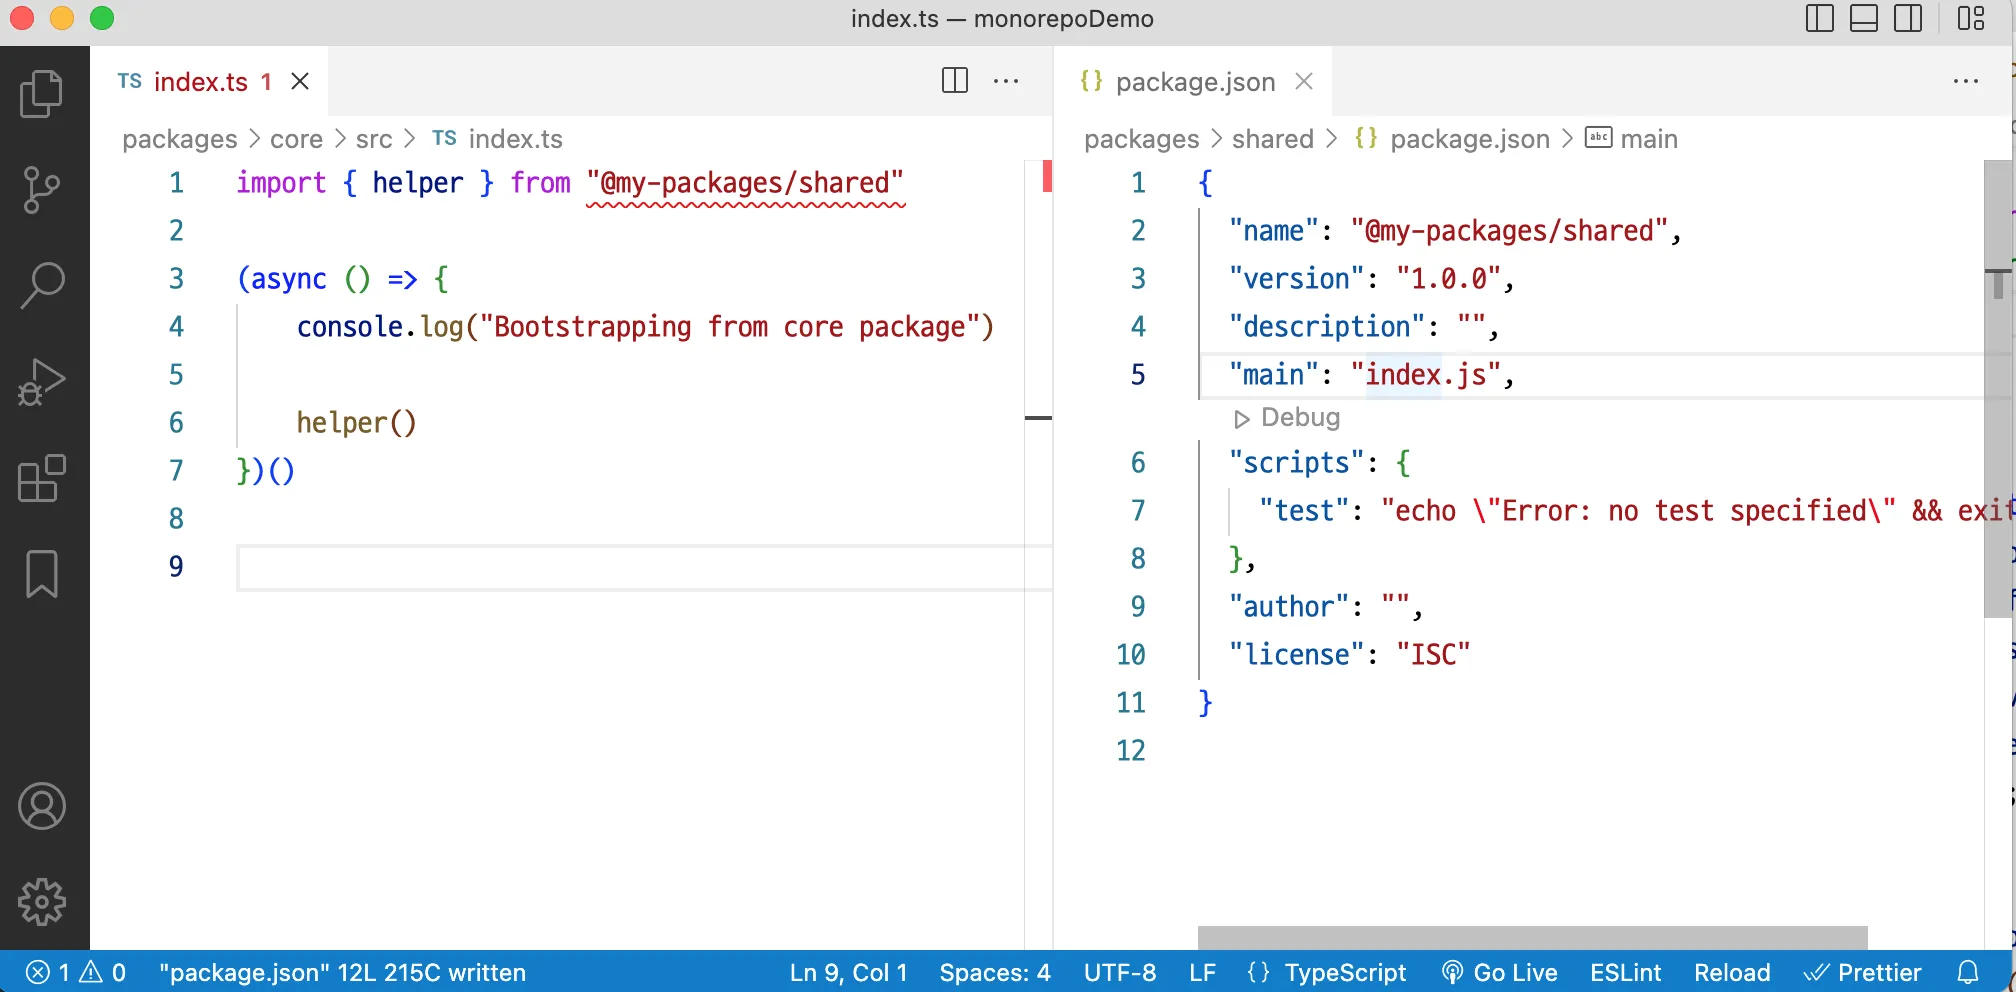Open the Explorer view in activity bar
This screenshot has width=2016, height=992.
tap(42, 93)
